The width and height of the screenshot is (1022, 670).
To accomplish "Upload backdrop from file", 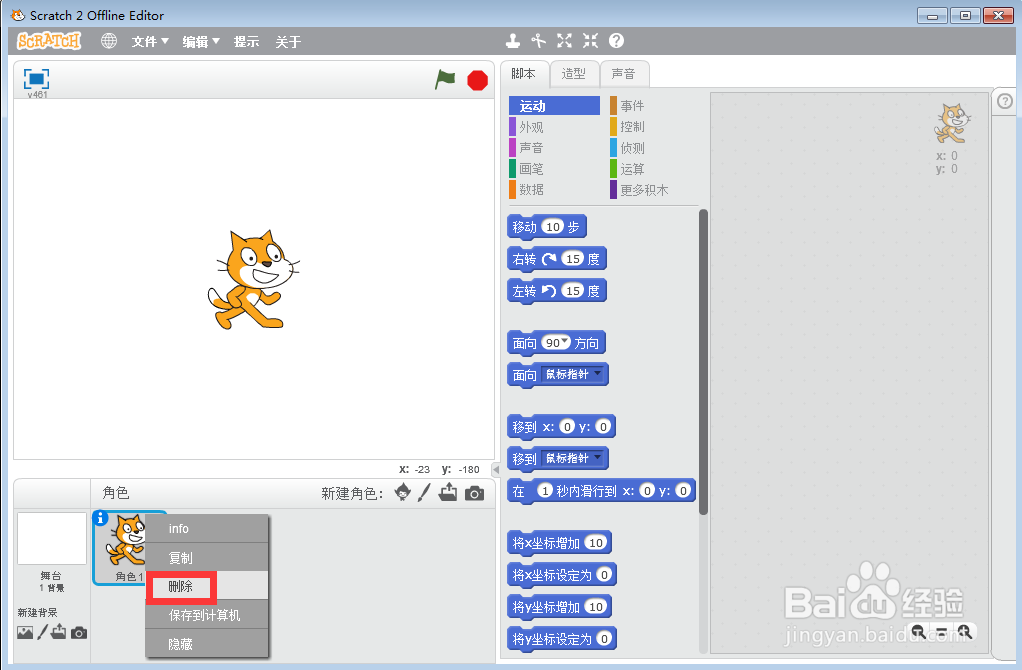I will [59, 632].
